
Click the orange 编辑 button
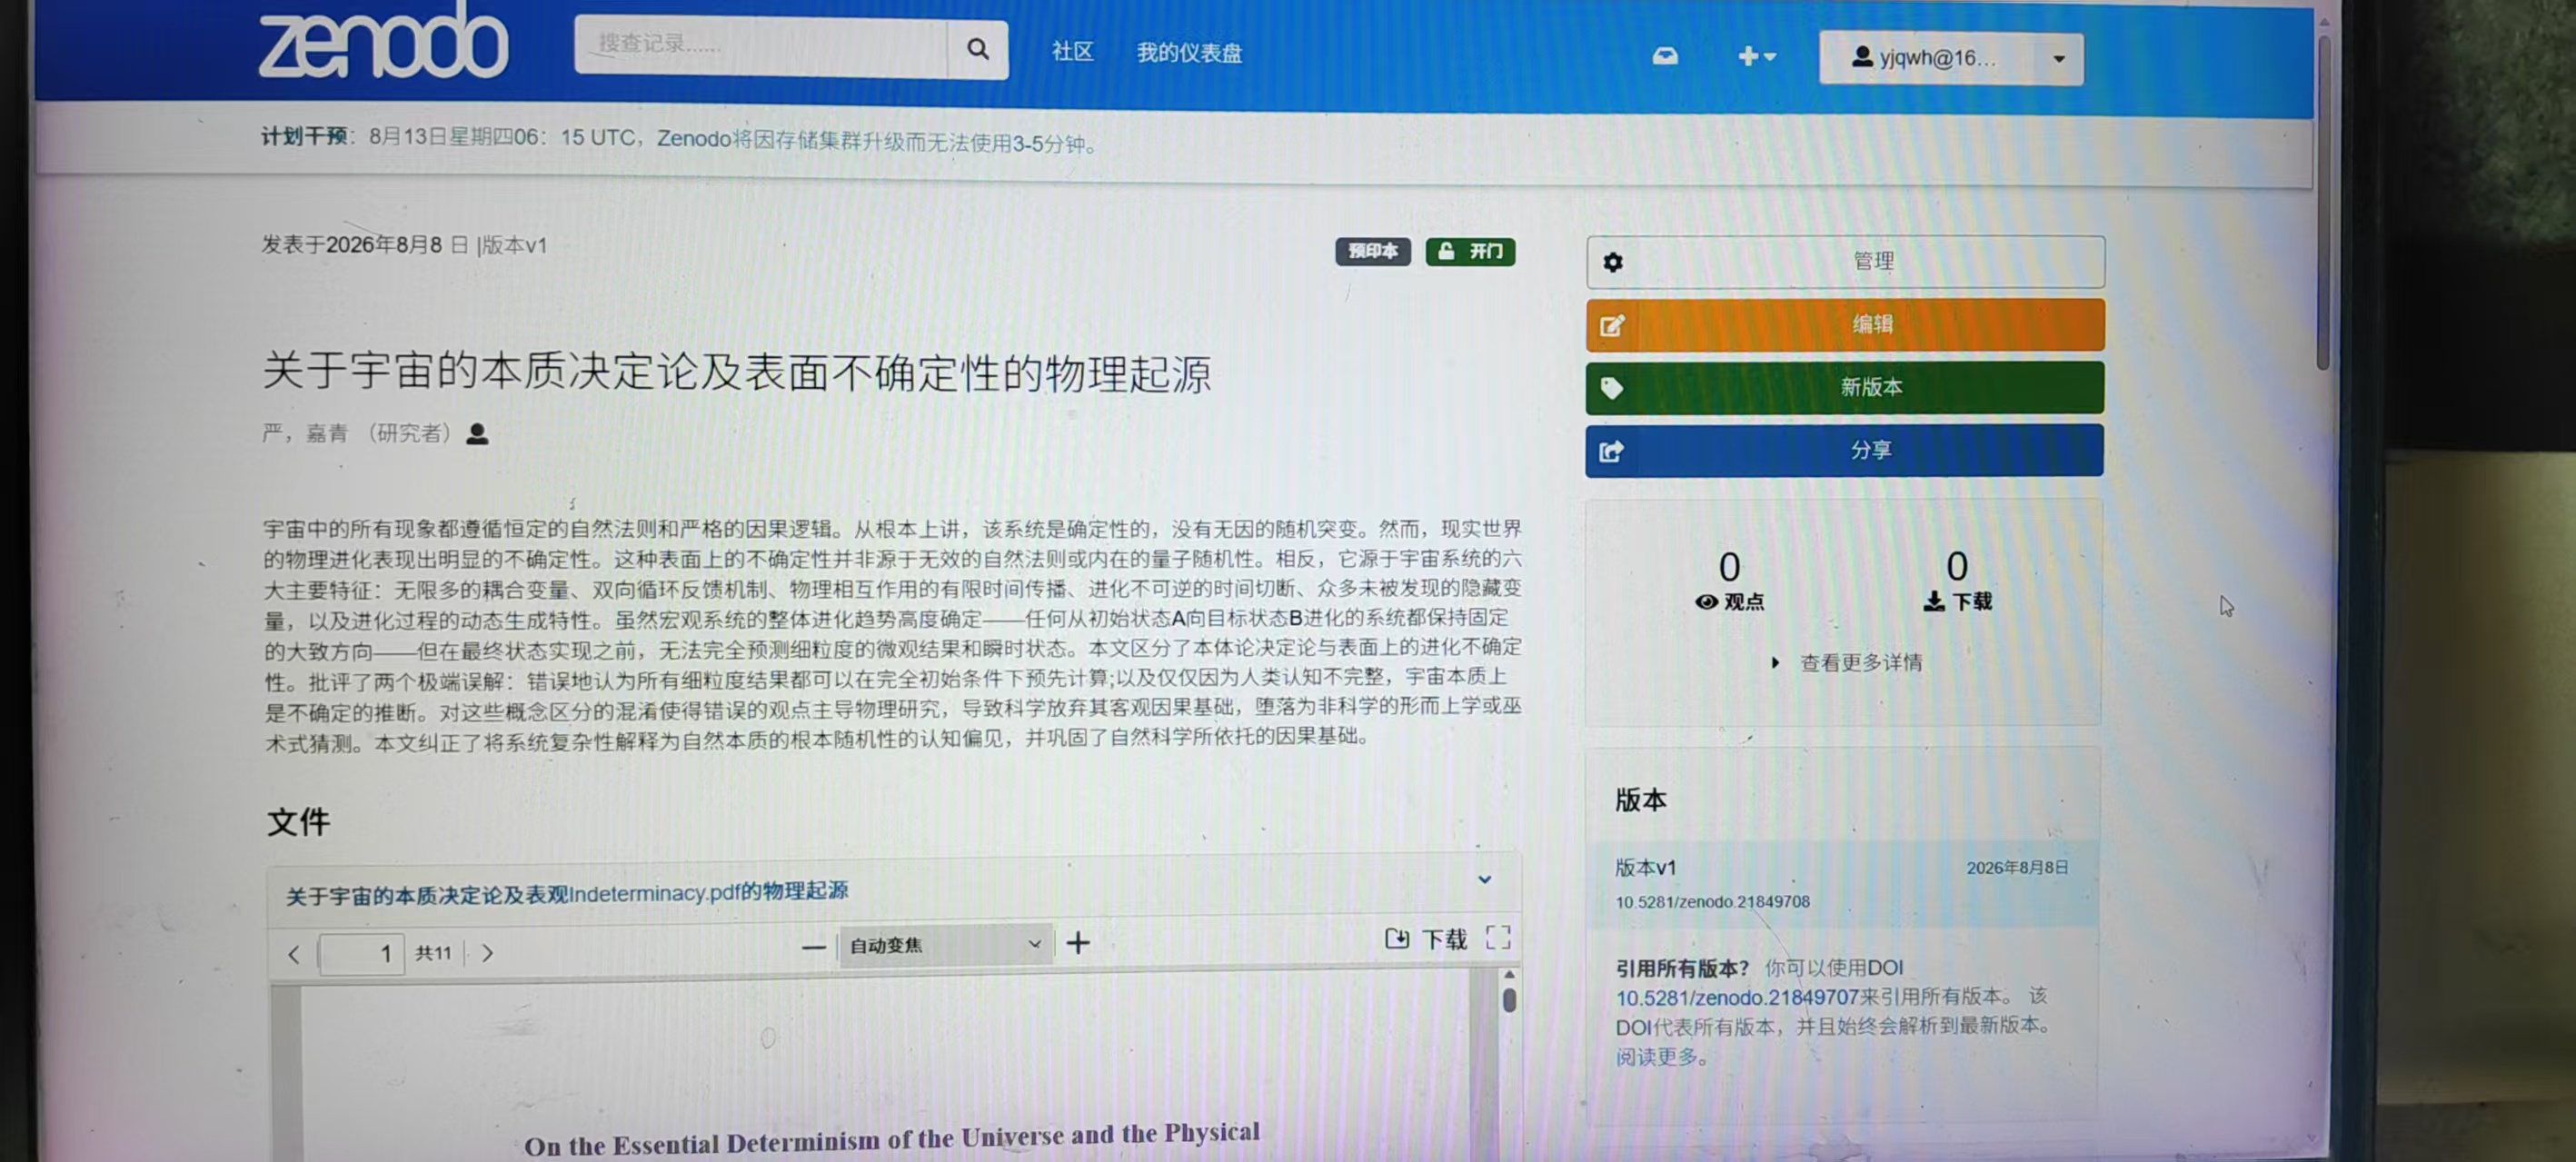tap(1845, 324)
